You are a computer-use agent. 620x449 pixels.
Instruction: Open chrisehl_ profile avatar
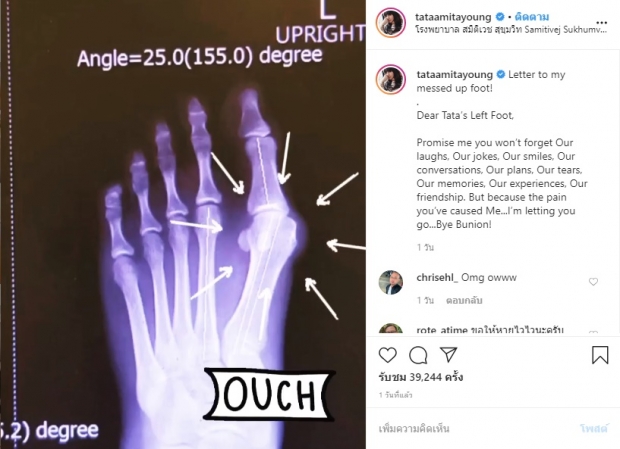tap(391, 282)
